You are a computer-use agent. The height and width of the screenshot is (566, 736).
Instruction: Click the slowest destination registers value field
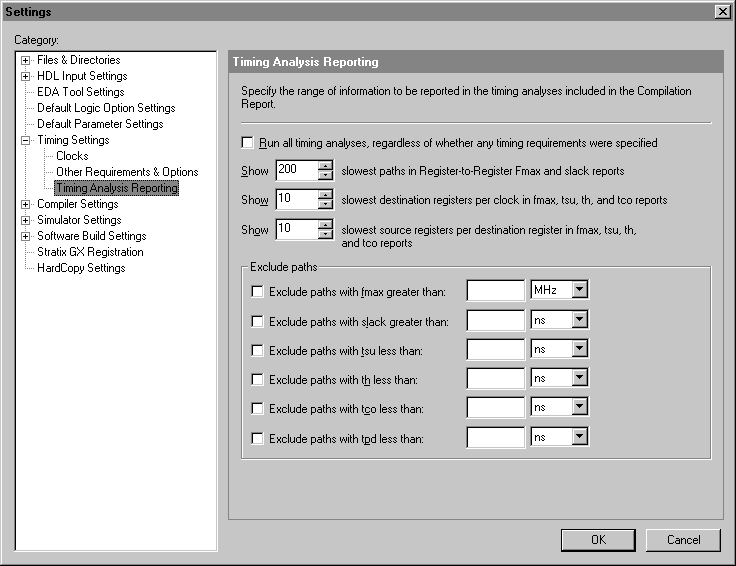[296, 200]
